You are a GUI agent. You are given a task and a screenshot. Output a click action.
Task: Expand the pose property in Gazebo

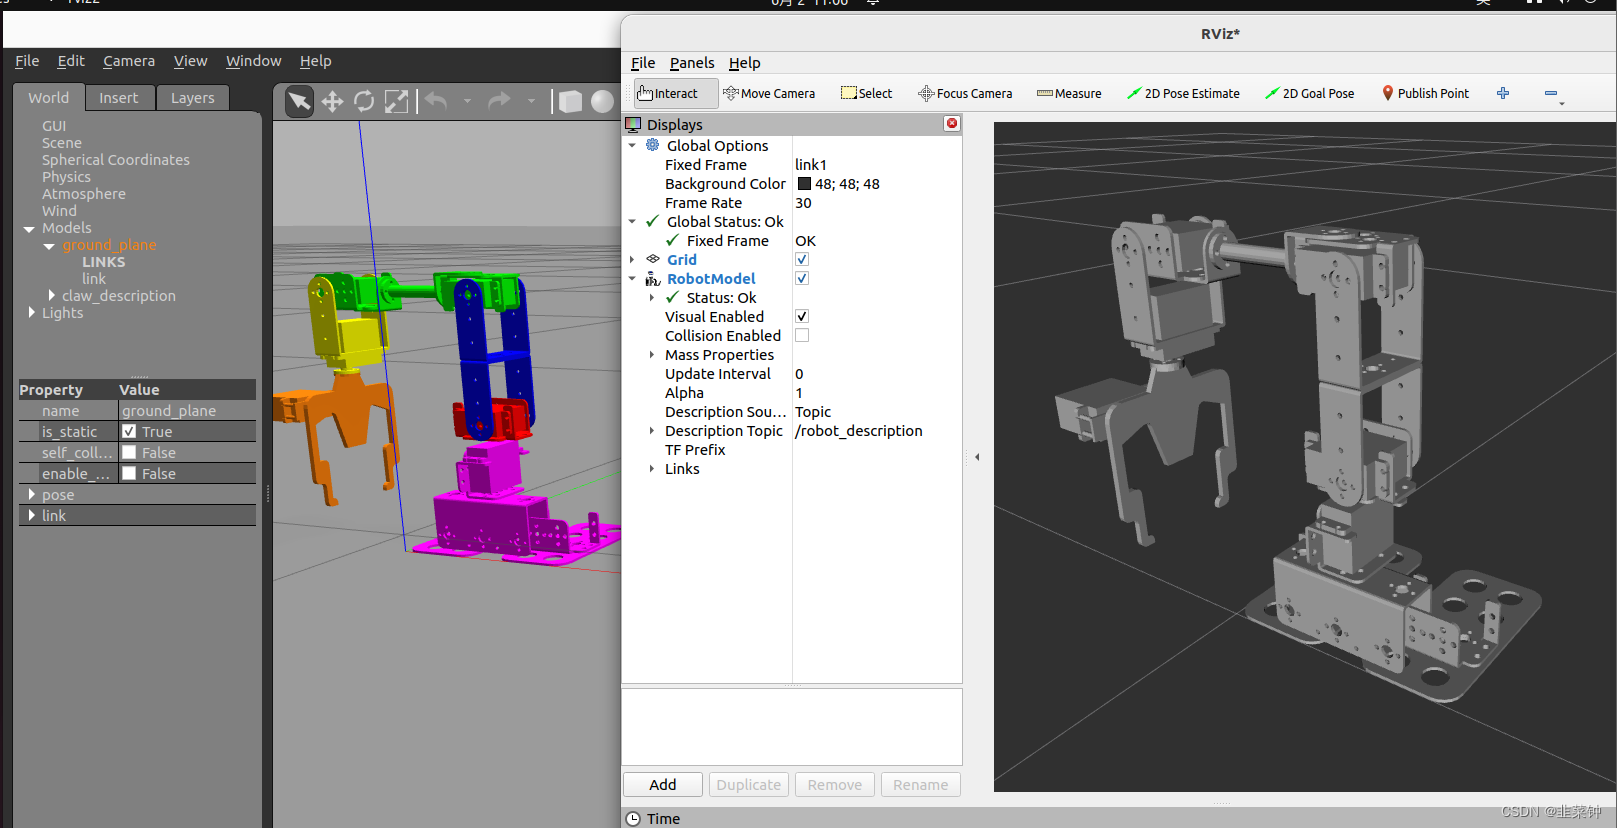31,494
